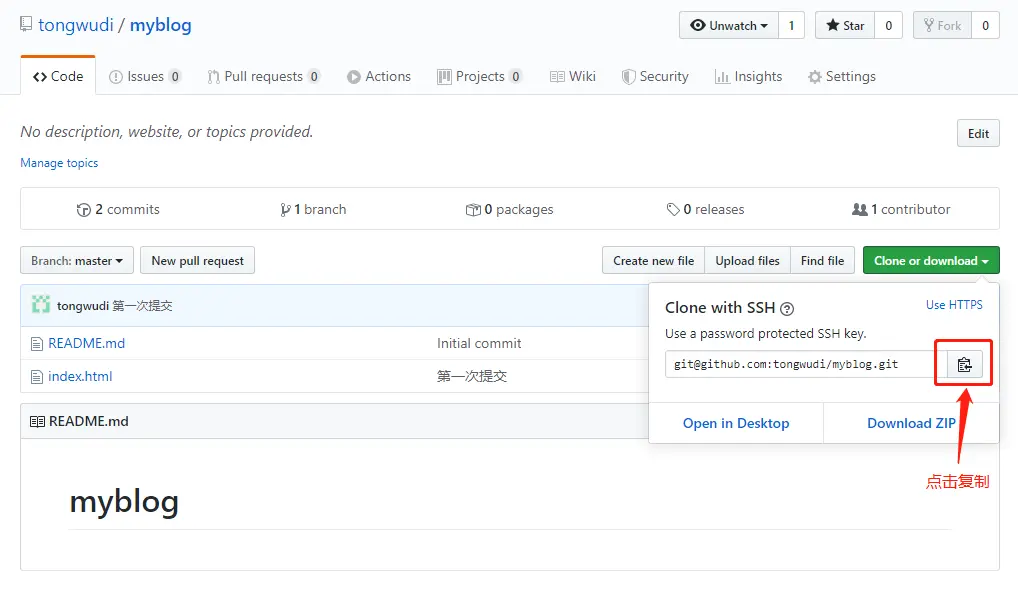Click the Manage topics link
Image resolution: width=1018 pixels, height=589 pixels.
click(x=59, y=163)
